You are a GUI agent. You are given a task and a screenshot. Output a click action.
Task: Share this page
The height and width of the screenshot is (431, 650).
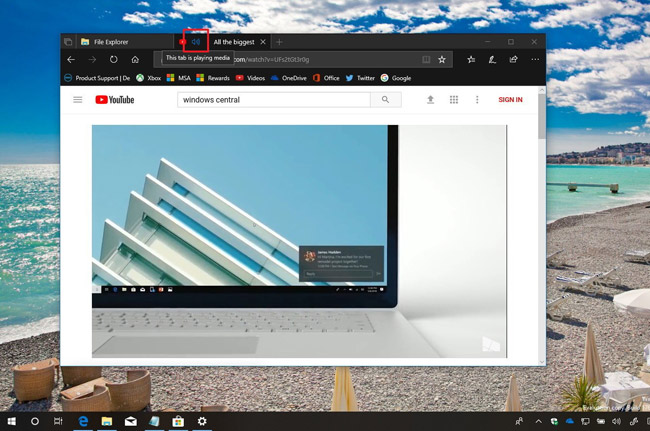click(513, 60)
